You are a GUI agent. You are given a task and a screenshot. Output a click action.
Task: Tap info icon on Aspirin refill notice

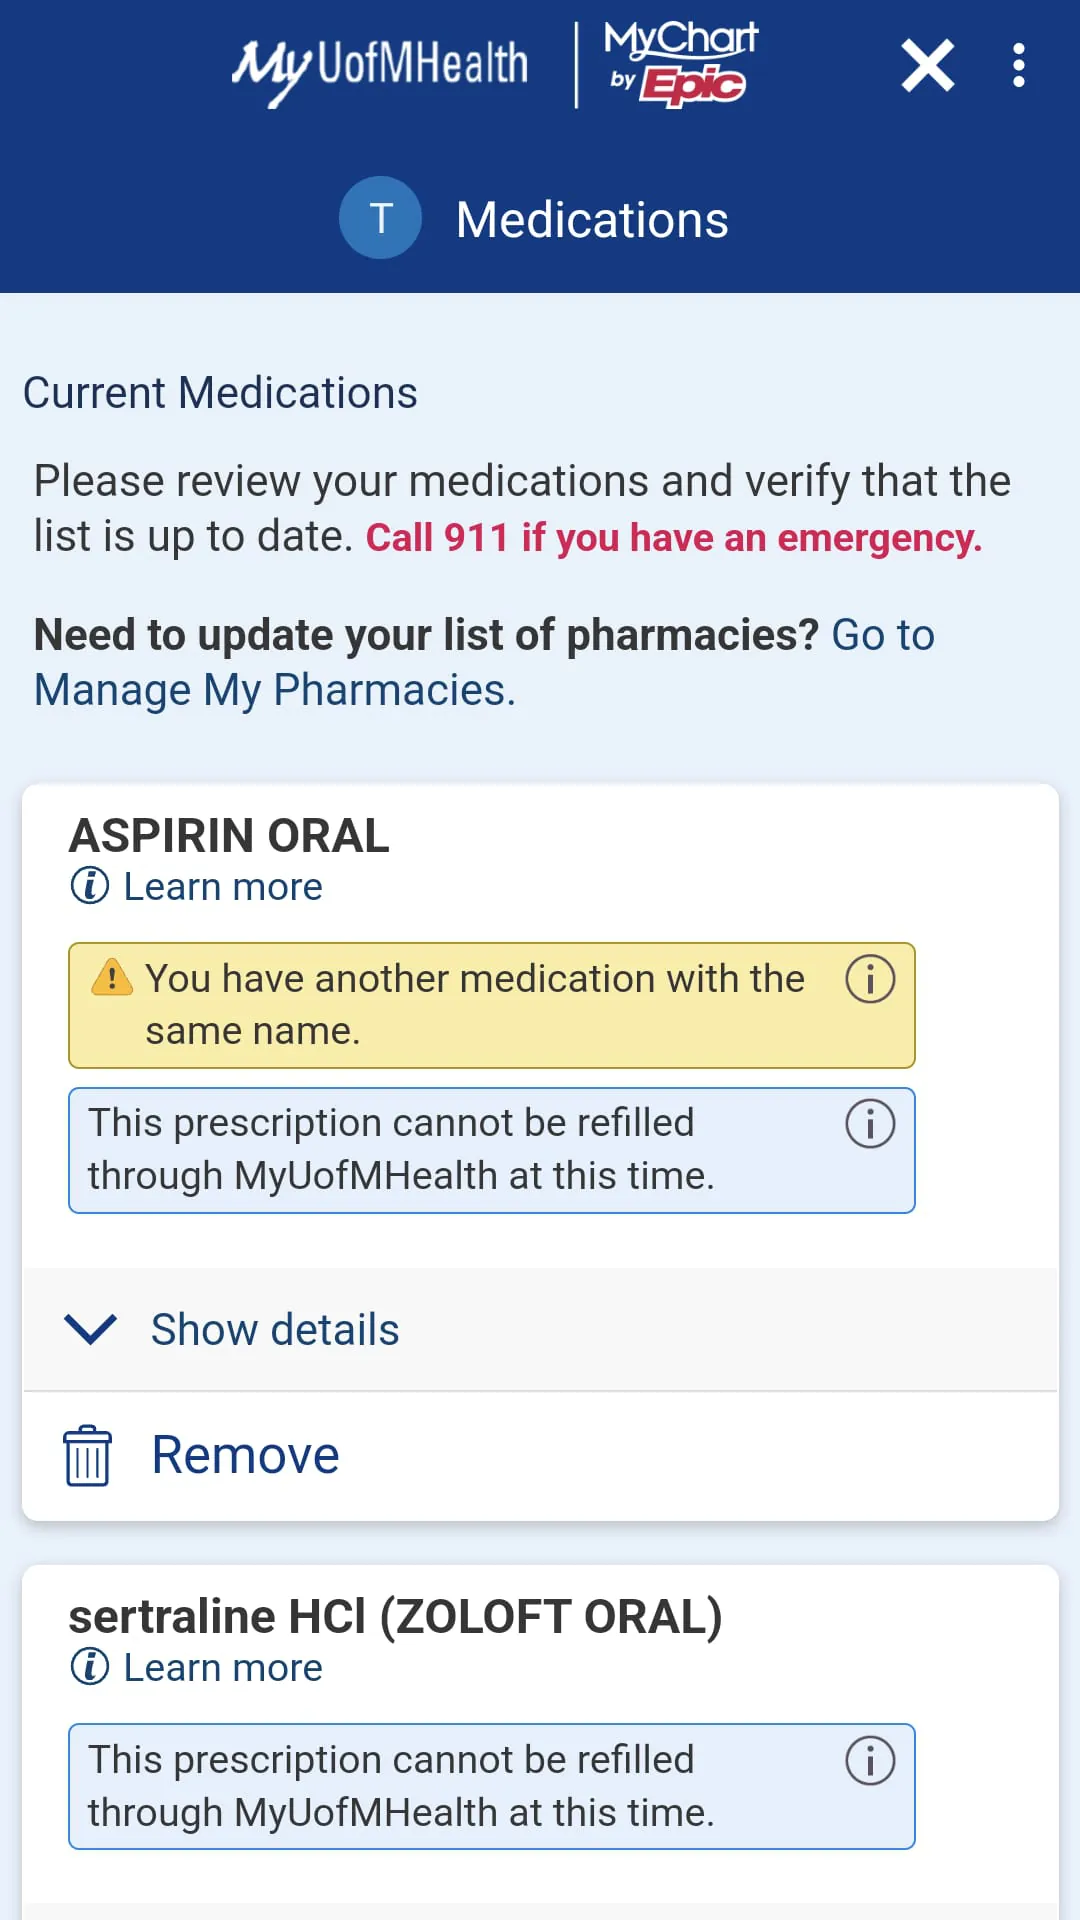(870, 1124)
